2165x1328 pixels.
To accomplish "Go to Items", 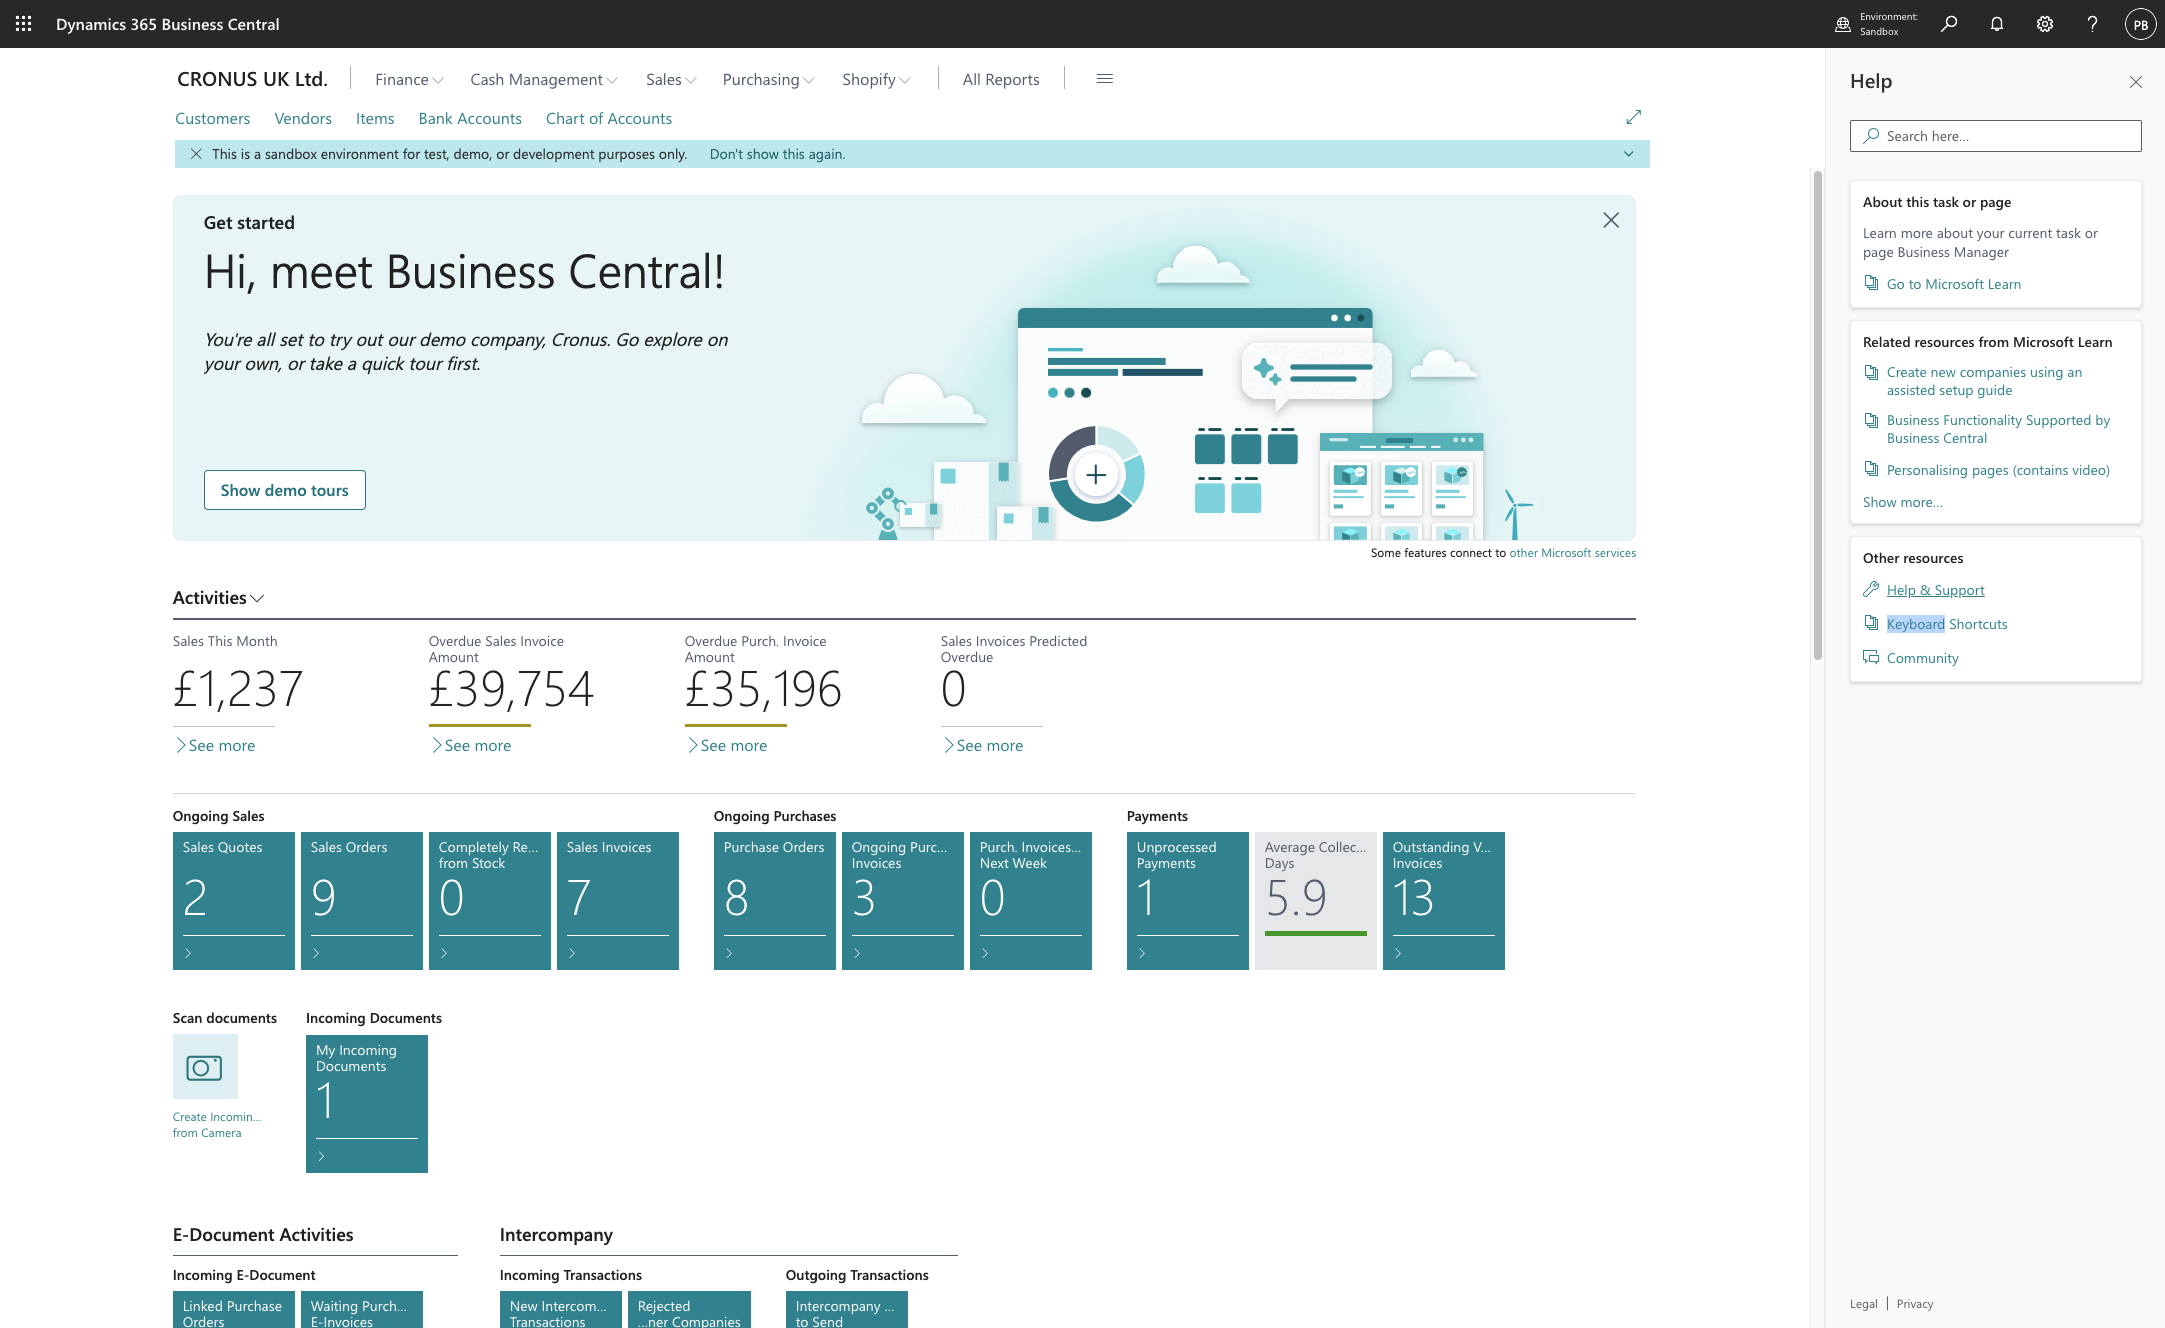I will pyautogui.click(x=375, y=118).
